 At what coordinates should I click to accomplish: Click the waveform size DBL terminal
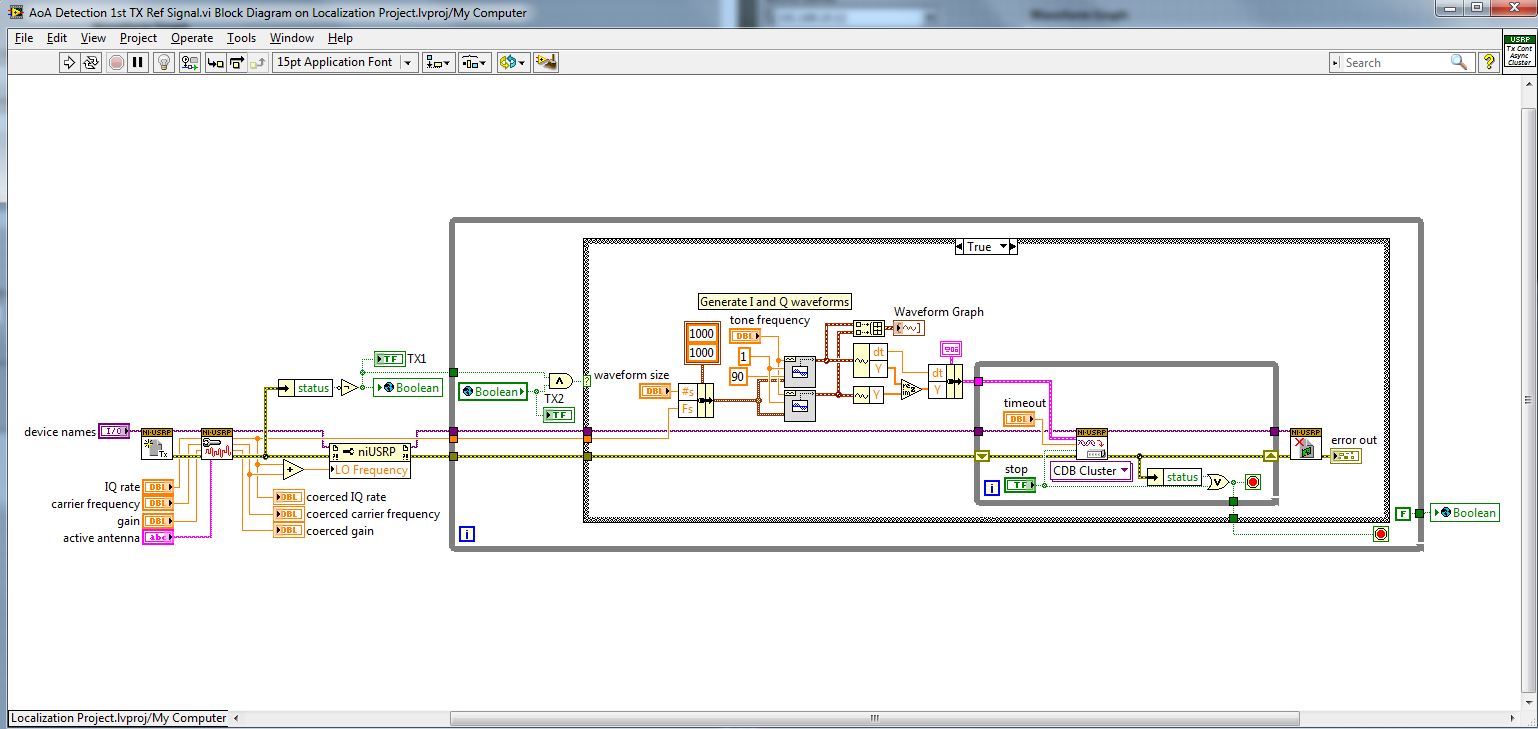click(655, 391)
